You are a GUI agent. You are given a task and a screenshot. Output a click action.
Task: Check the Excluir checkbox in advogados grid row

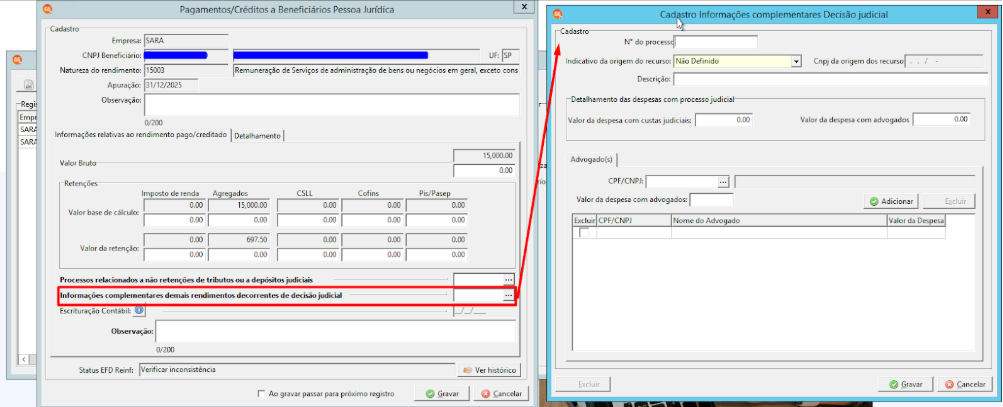pos(583,233)
